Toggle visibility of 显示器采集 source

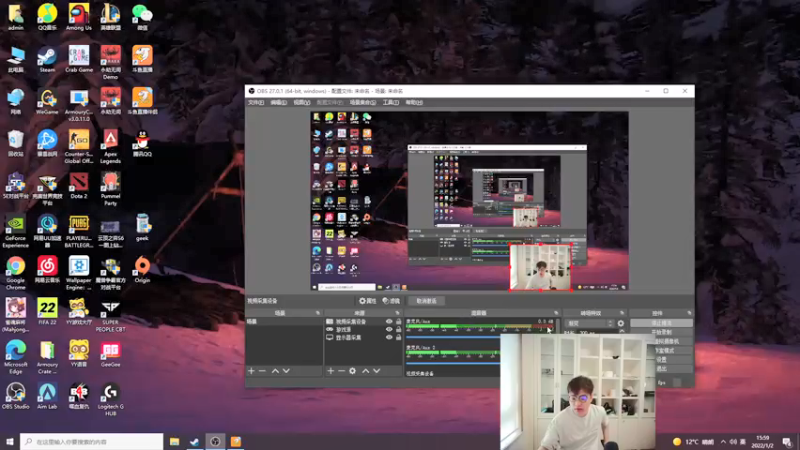(x=389, y=338)
